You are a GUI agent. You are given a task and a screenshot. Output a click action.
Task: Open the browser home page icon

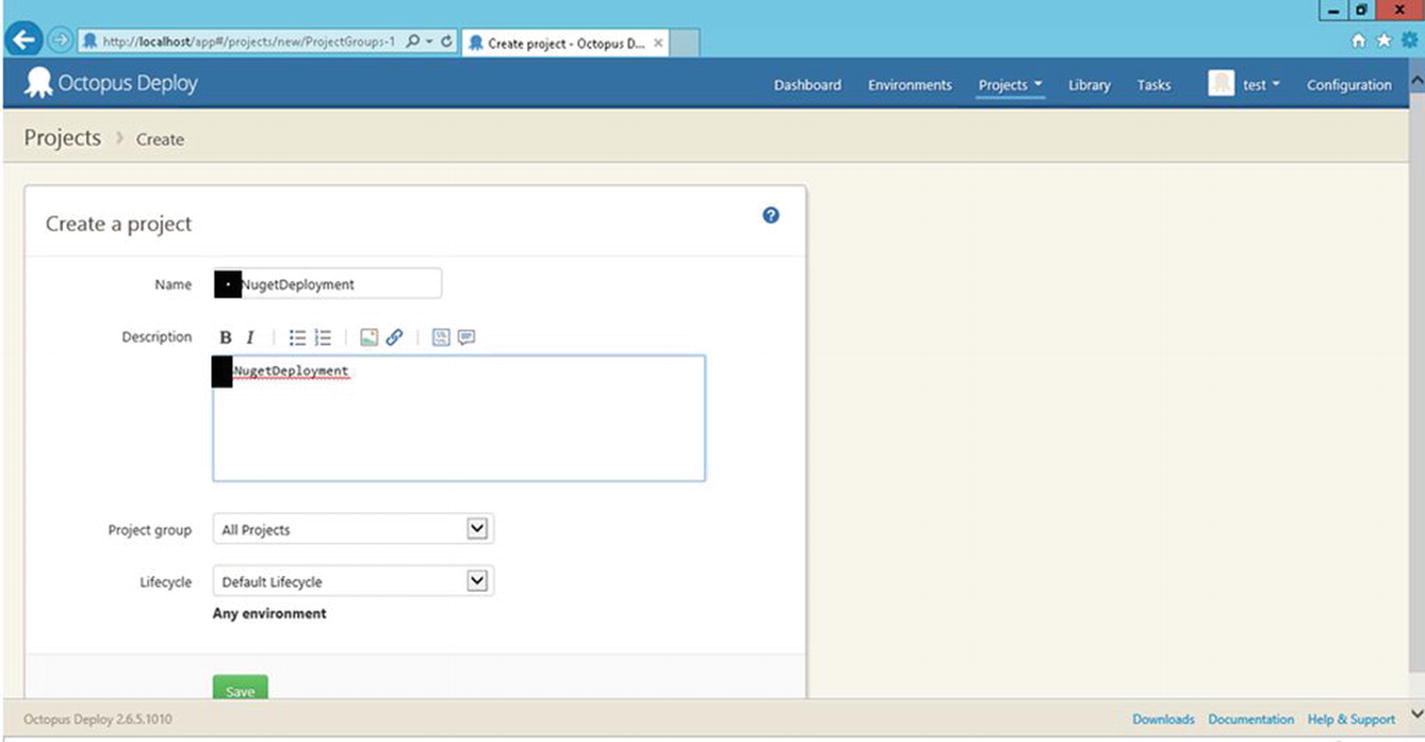coord(1358,41)
